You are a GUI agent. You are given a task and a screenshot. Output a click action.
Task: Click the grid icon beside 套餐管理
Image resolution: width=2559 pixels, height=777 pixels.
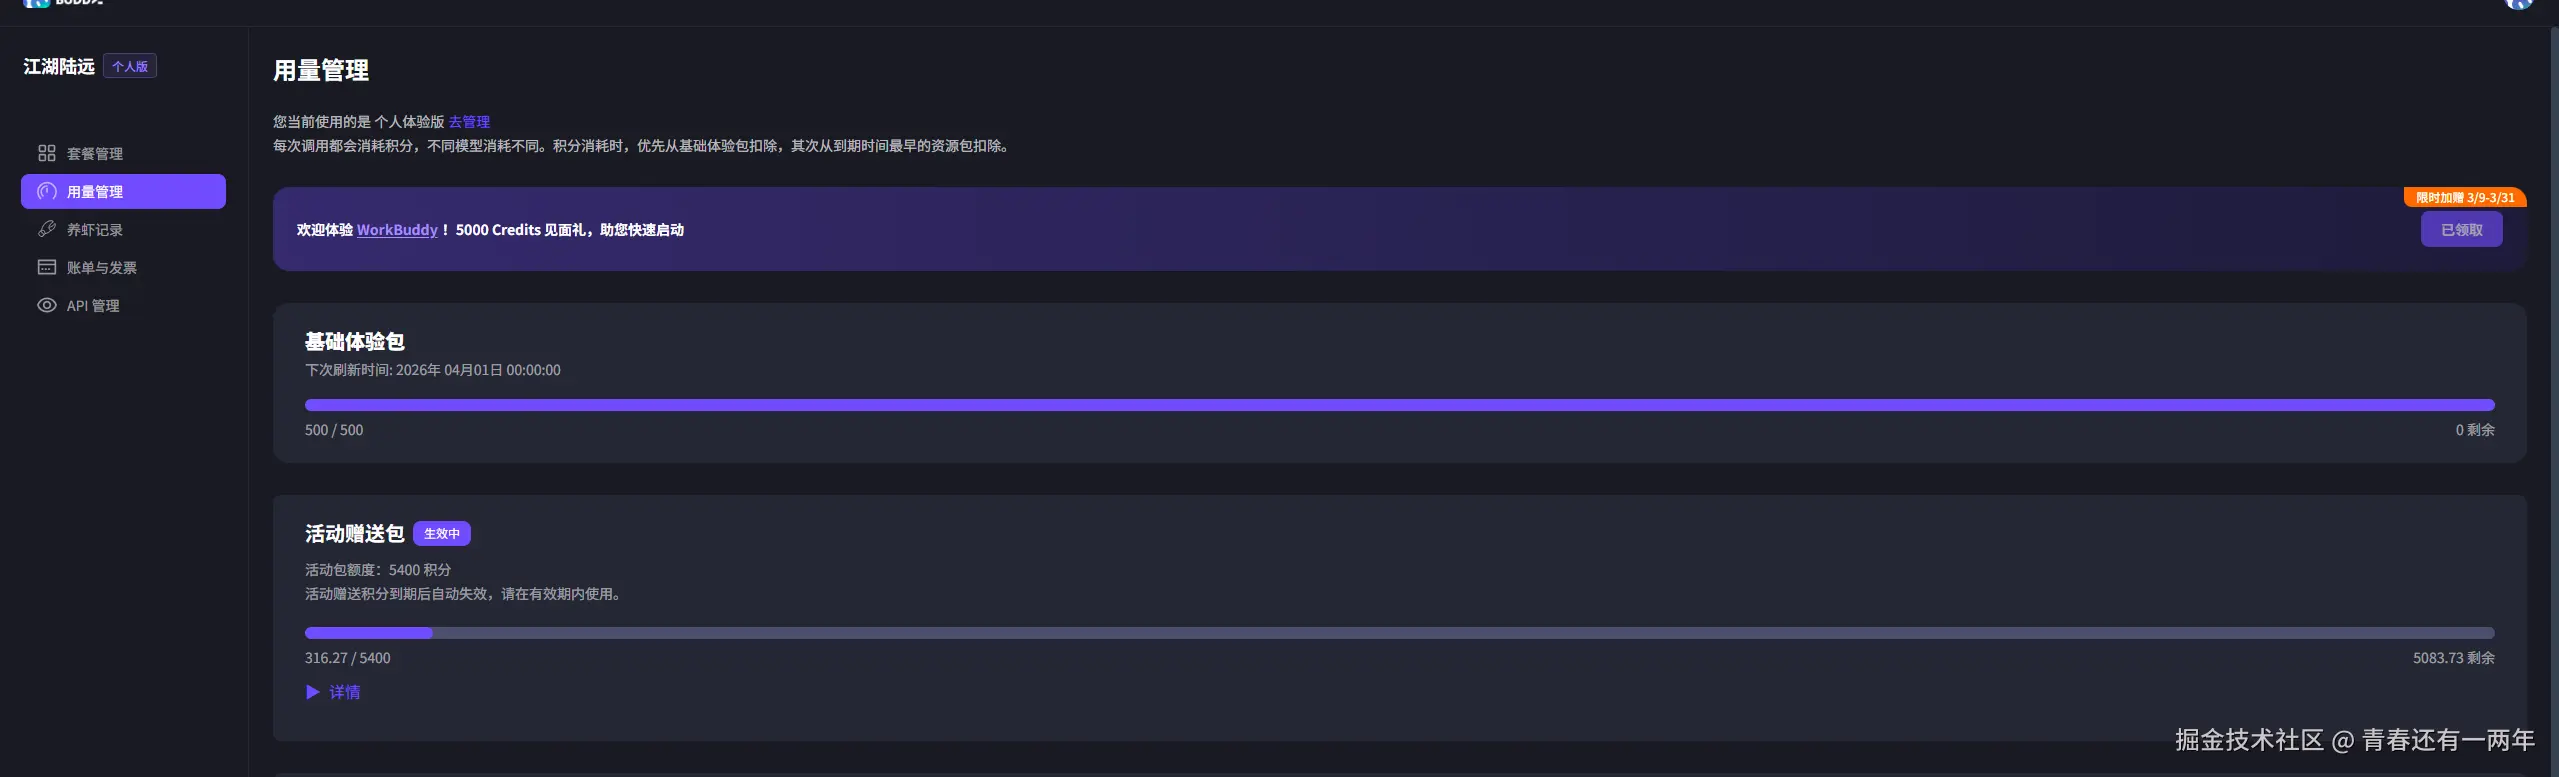click(x=46, y=153)
